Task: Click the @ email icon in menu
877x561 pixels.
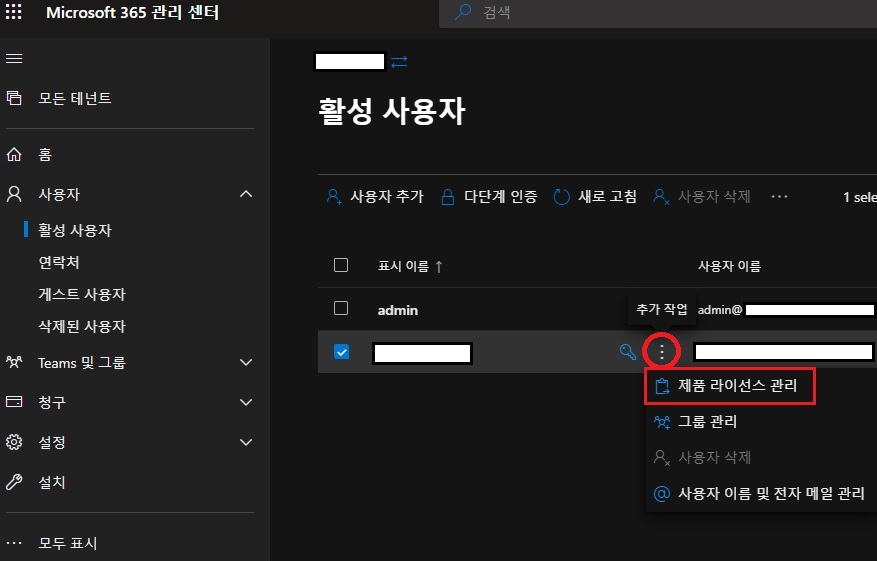Action: point(662,494)
